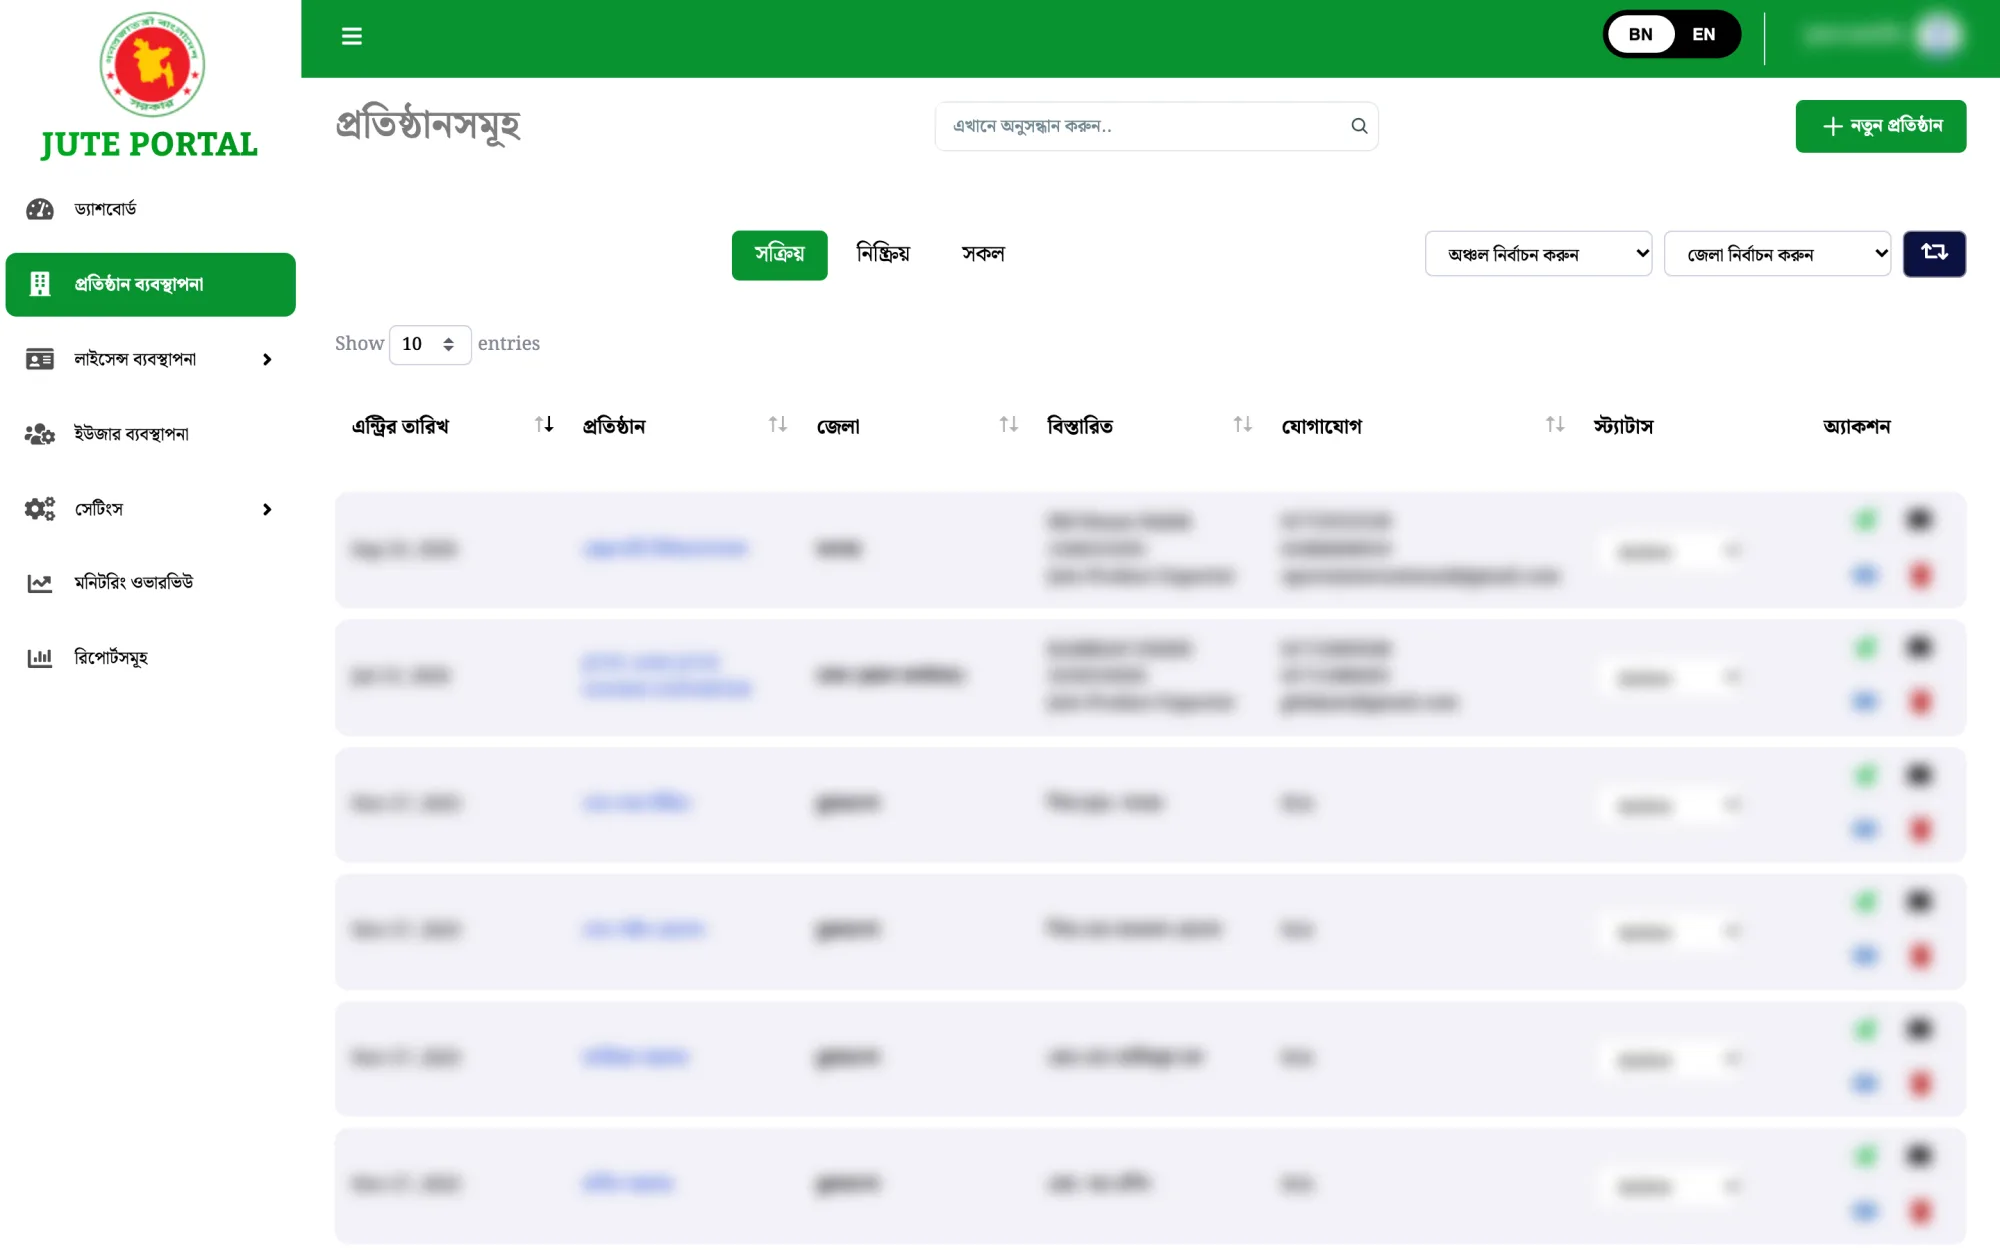
Task: Sort by প্রতিষ্ঠান column arrows
Action: click(778, 425)
